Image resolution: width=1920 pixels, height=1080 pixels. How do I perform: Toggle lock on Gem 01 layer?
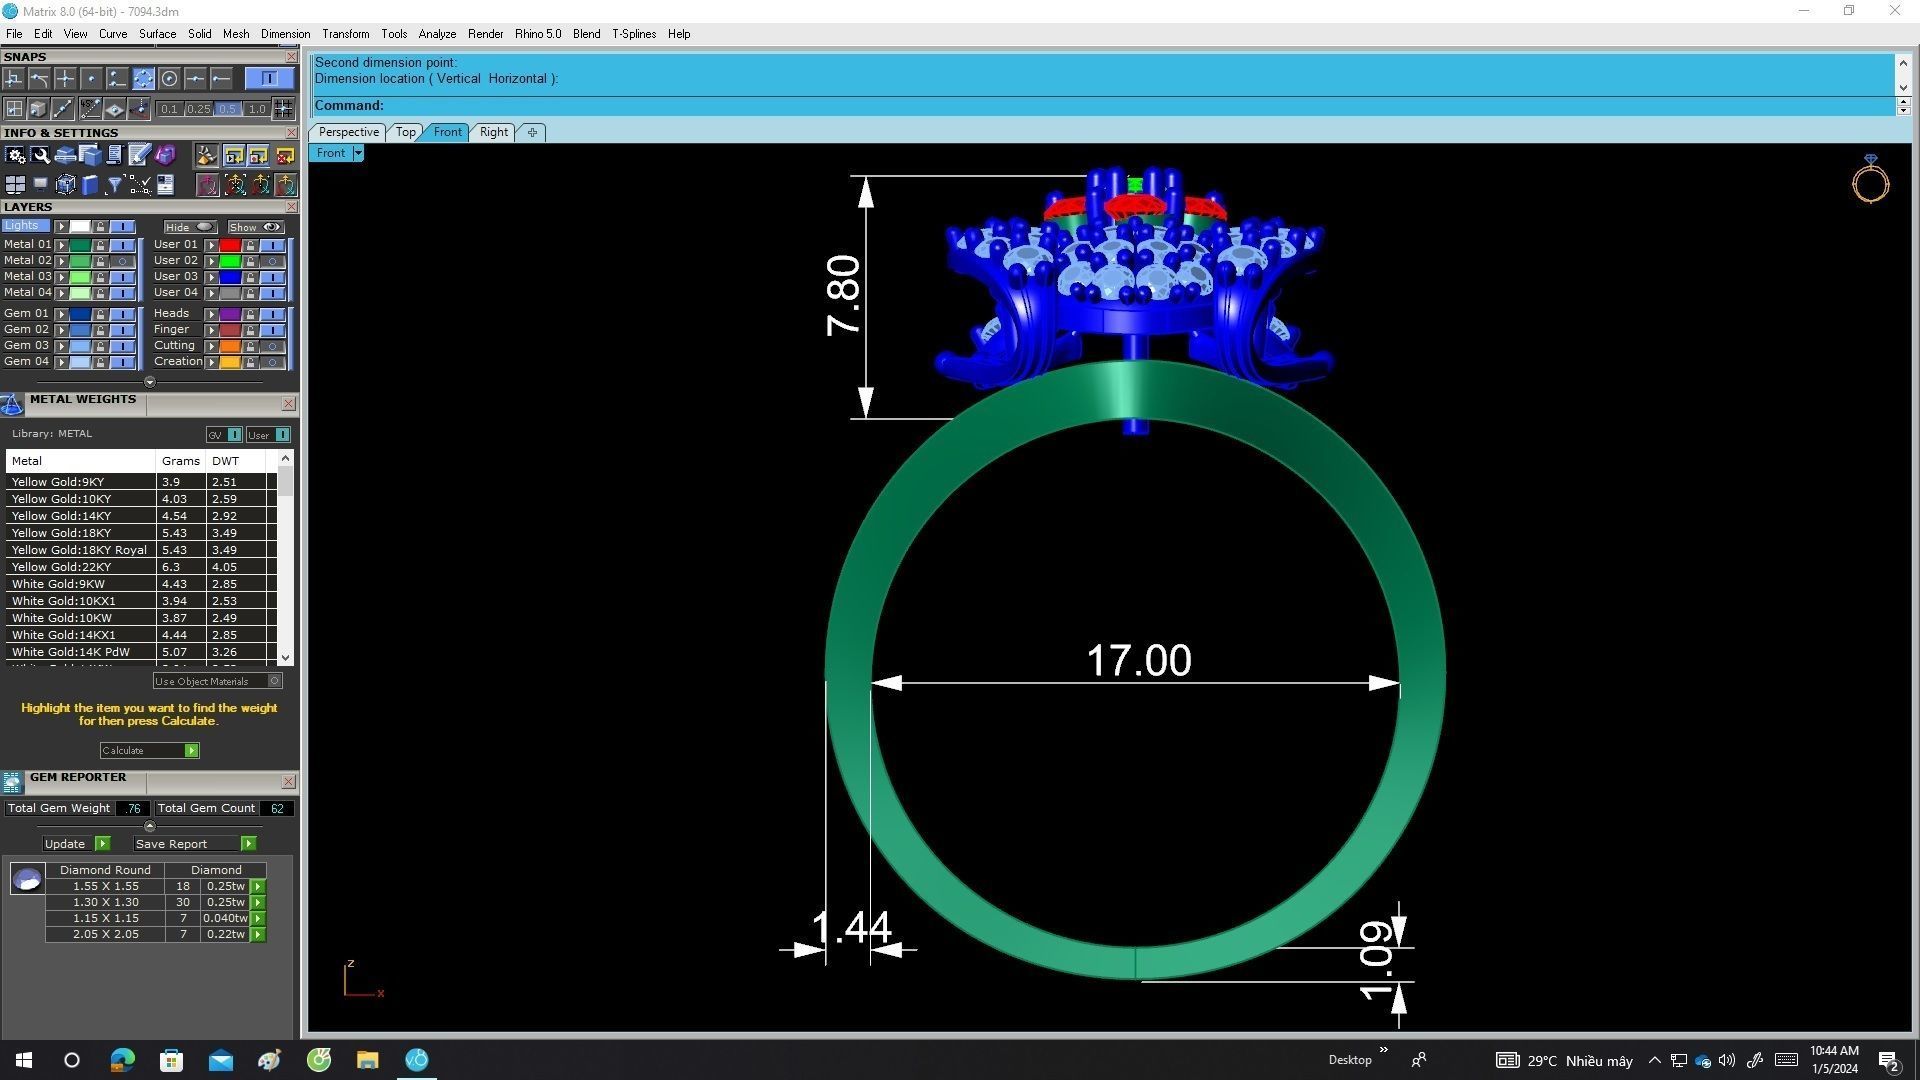click(100, 314)
